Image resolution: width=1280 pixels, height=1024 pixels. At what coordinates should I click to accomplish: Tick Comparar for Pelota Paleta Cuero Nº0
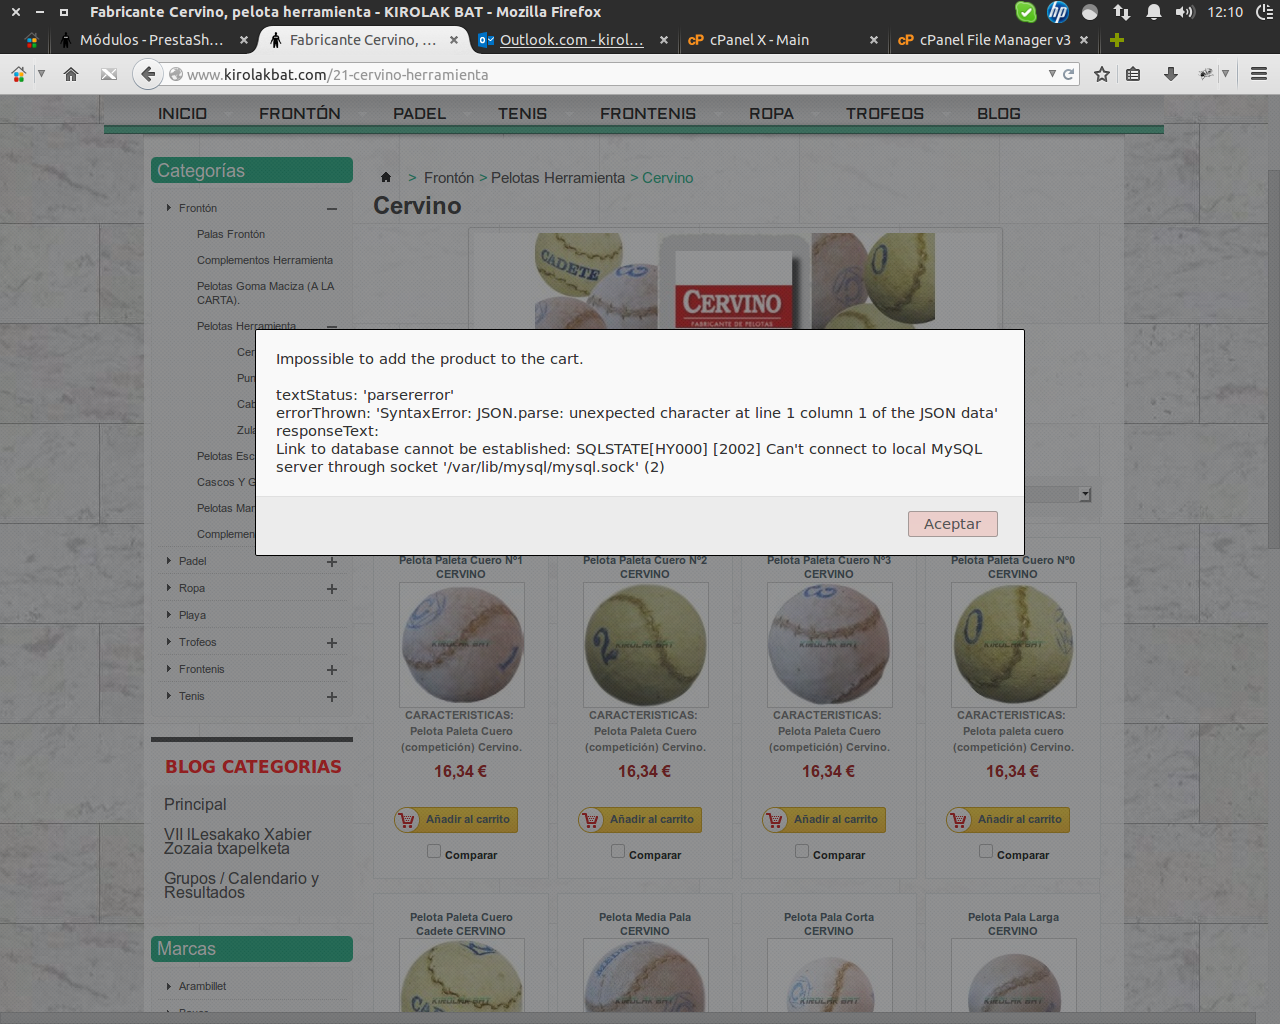point(986,851)
